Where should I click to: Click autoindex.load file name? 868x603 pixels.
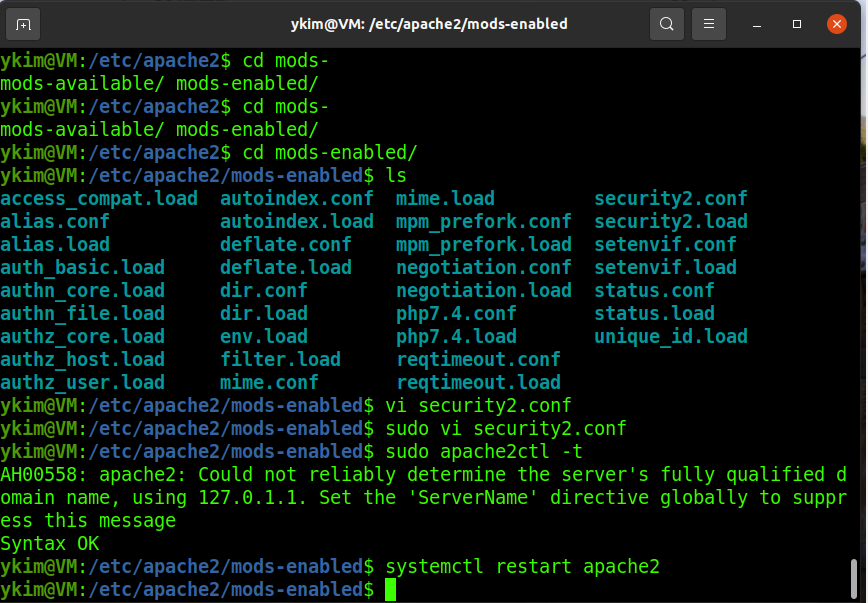297,221
